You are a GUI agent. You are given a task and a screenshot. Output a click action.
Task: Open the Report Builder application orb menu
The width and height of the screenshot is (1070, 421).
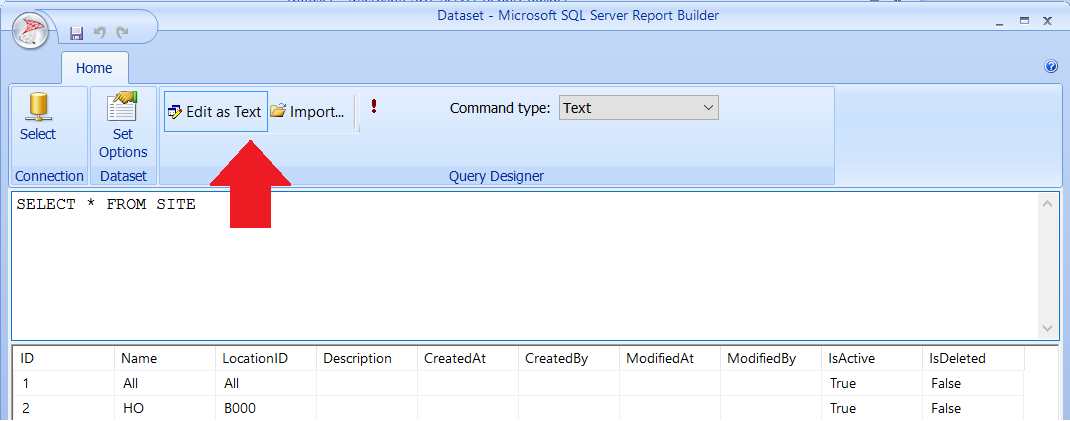[31, 32]
